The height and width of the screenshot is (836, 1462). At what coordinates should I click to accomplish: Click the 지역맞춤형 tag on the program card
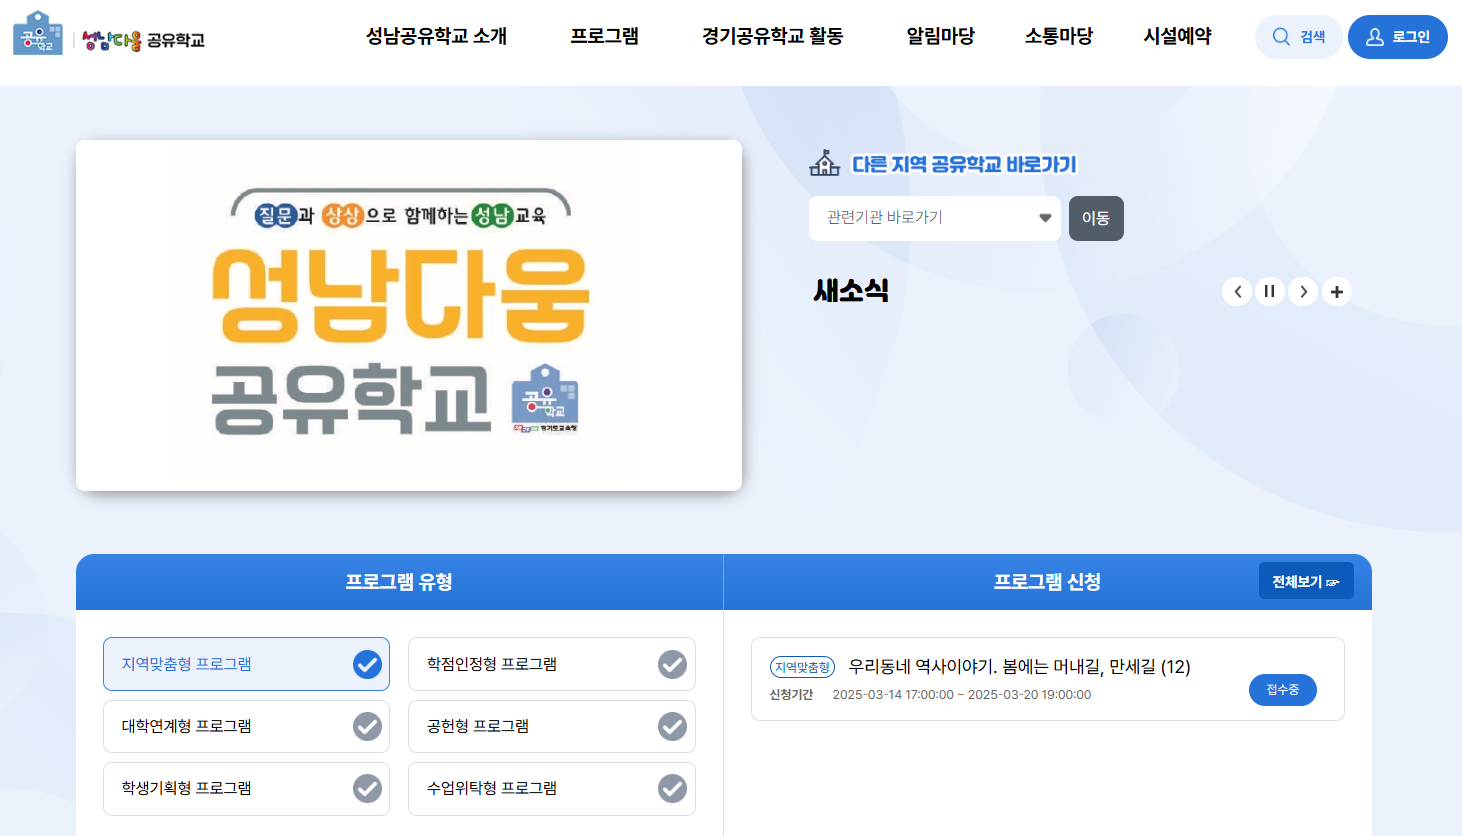click(802, 667)
